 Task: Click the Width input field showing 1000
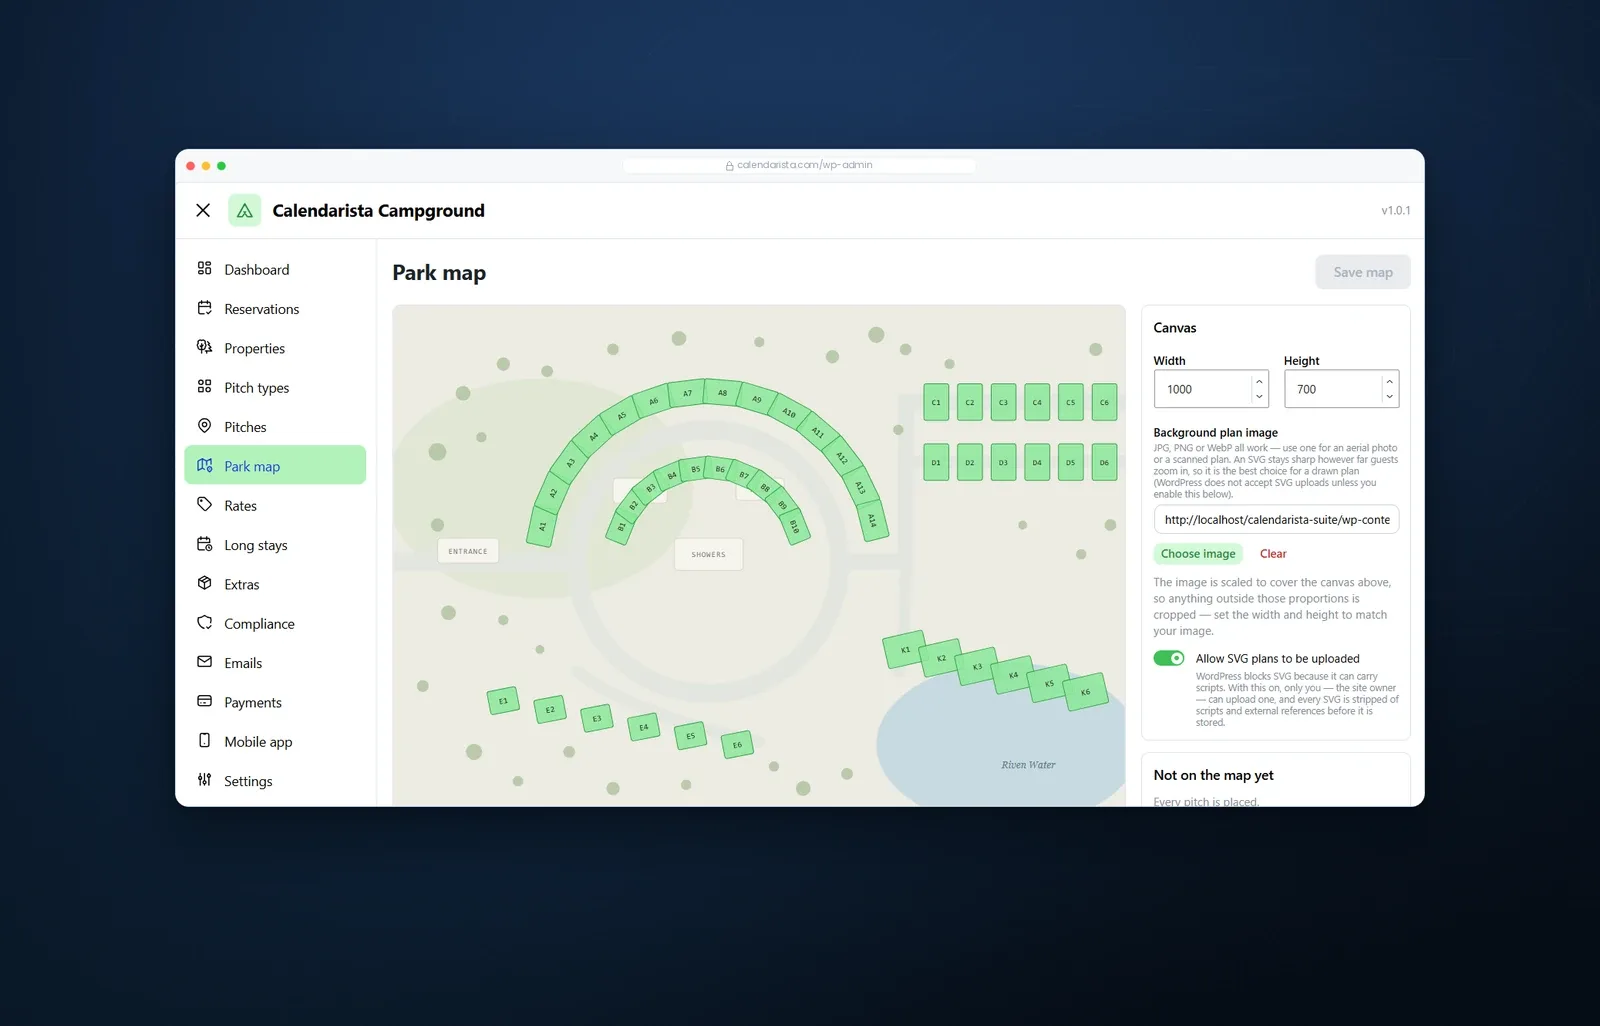1211,389
